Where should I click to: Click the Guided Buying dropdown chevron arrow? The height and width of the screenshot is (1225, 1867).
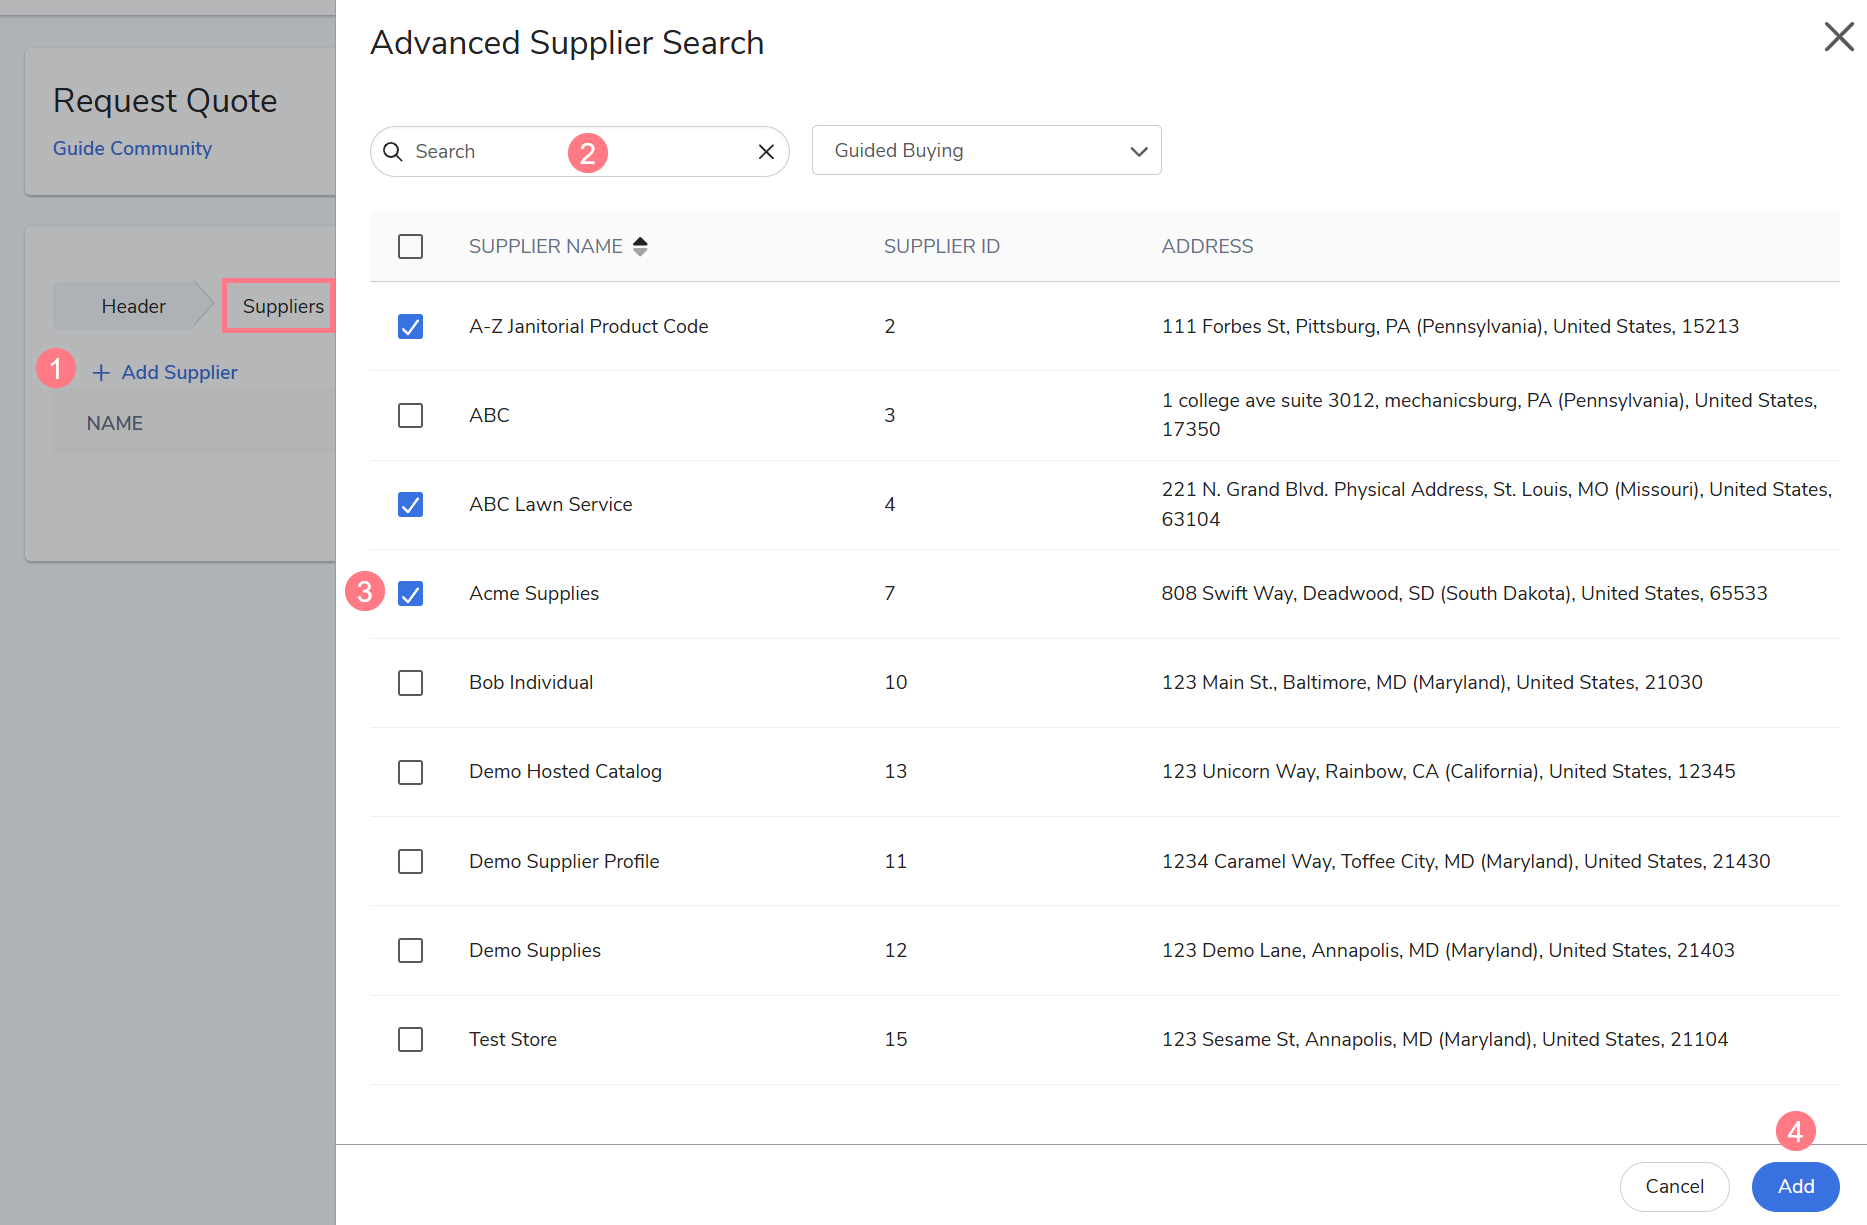point(1138,151)
